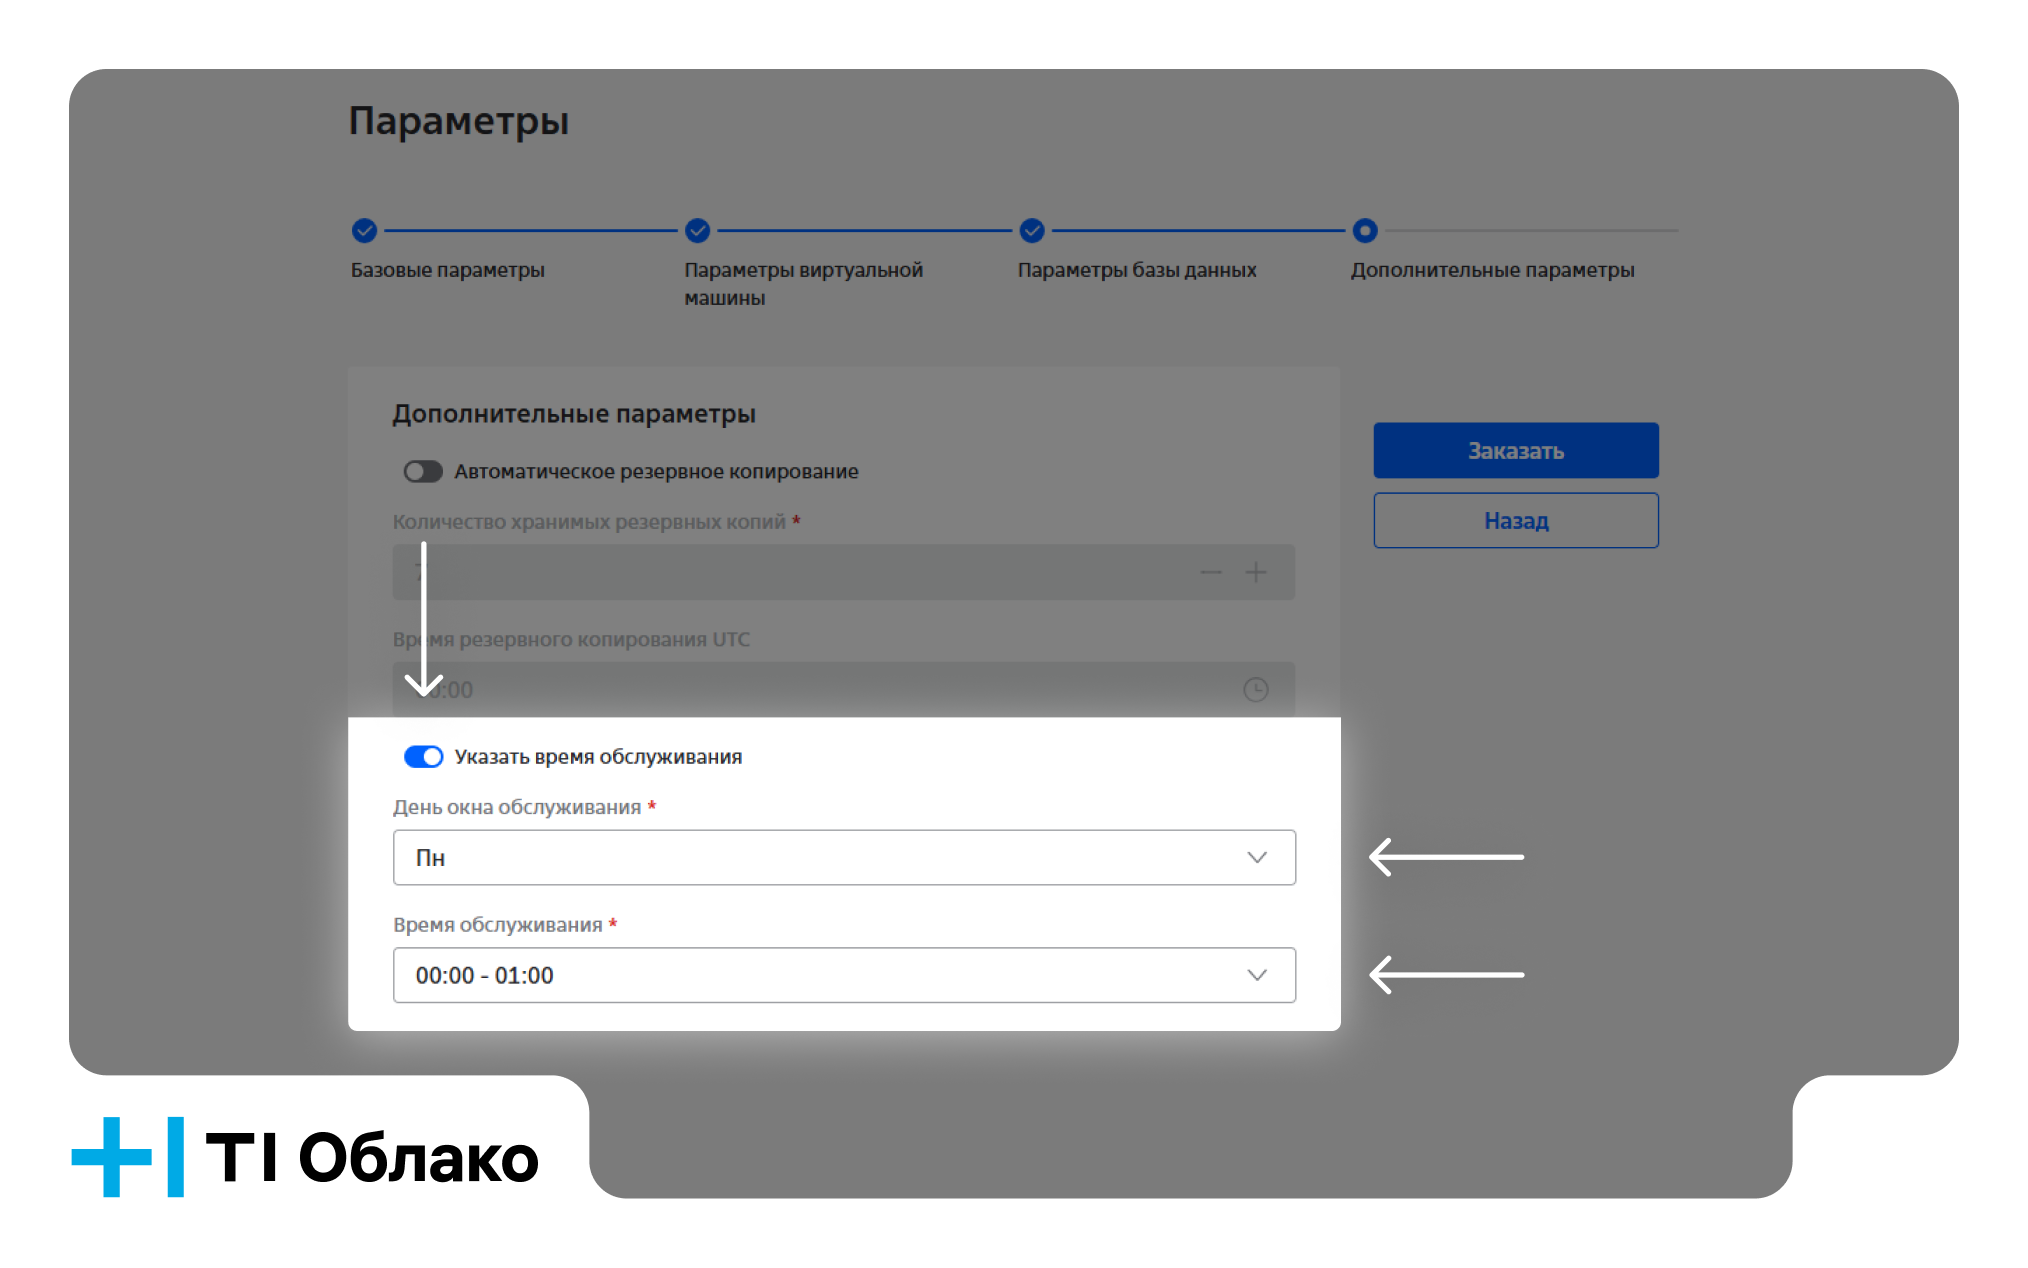
Task: Click the Назад button
Action: (1515, 520)
